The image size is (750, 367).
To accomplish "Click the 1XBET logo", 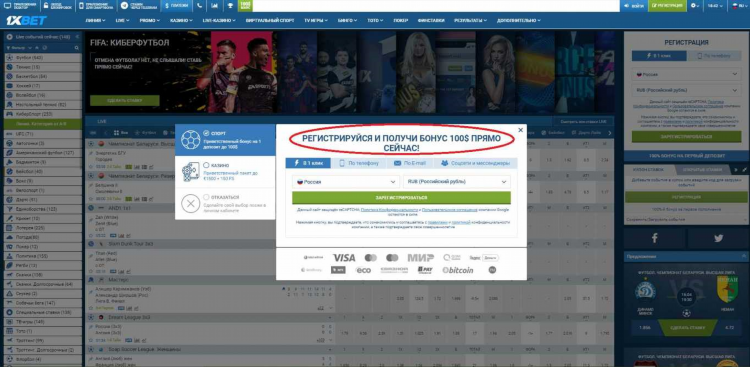I will pyautogui.click(x=26, y=21).
